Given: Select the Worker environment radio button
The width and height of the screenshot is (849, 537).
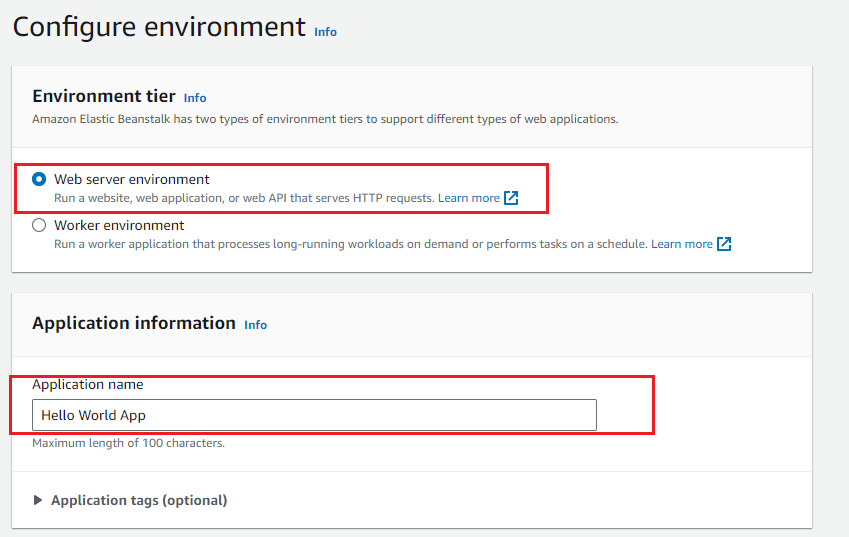Looking at the screenshot, I should coord(39,226).
